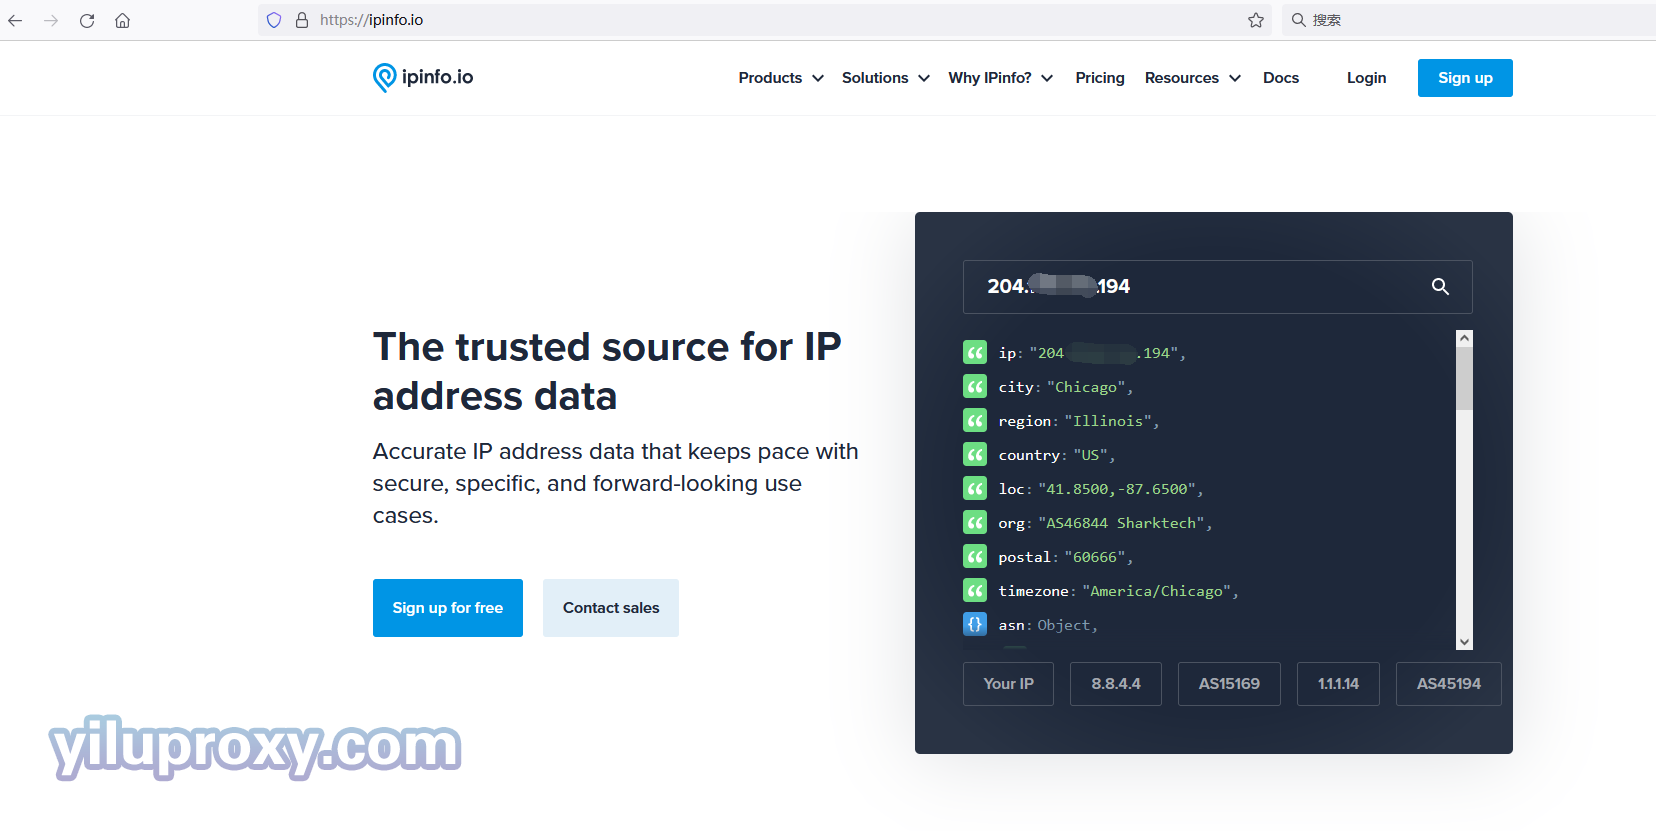1656x831 pixels.
Task: Click the results scrollbar up arrow
Action: (1465, 338)
